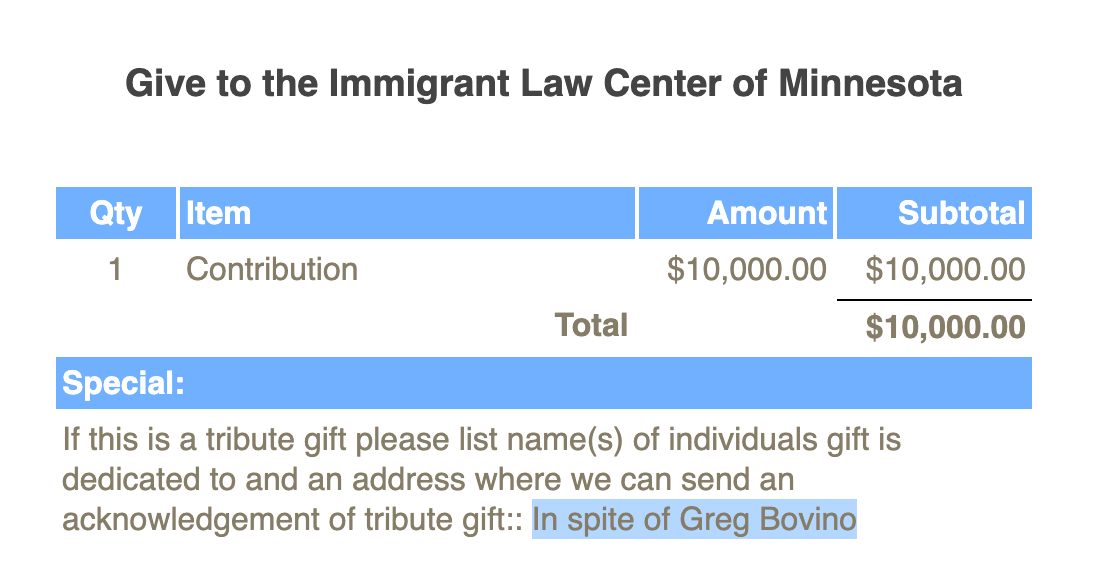1108x568 pixels.
Task: Select the Qty column header
Action: (x=116, y=213)
